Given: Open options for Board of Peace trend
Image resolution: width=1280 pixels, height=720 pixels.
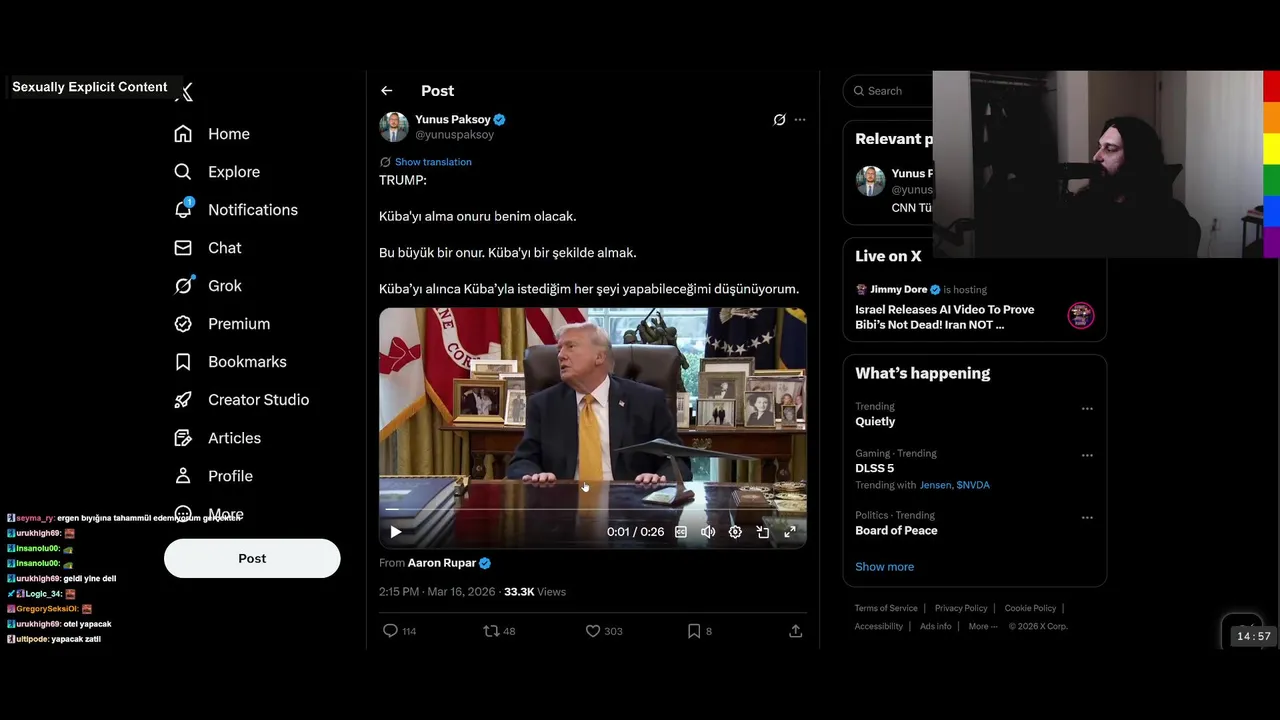Looking at the screenshot, I should click(x=1087, y=518).
